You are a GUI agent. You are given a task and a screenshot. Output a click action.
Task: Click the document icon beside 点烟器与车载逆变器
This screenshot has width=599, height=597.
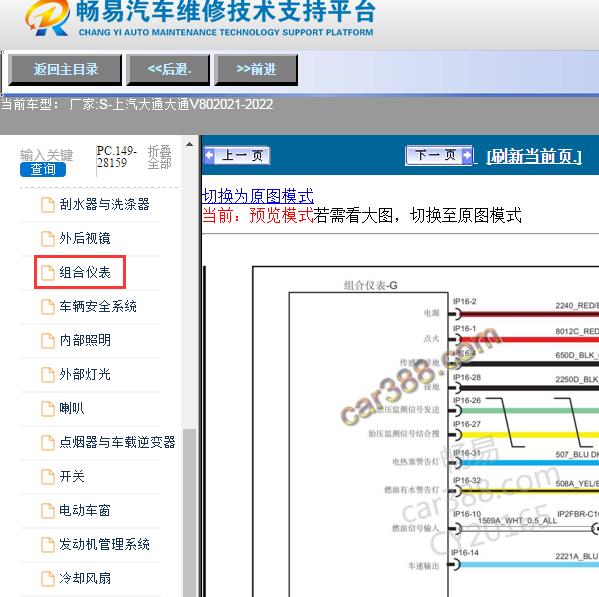click(48, 443)
